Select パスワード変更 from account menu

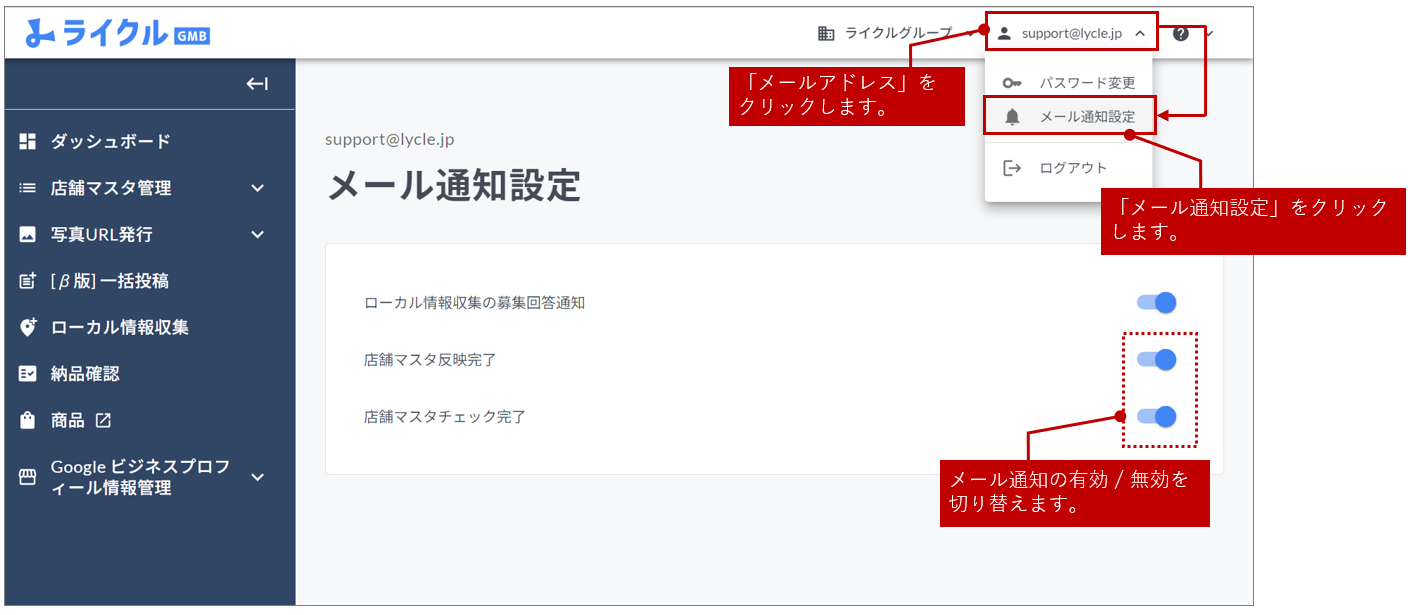(1086, 83)
